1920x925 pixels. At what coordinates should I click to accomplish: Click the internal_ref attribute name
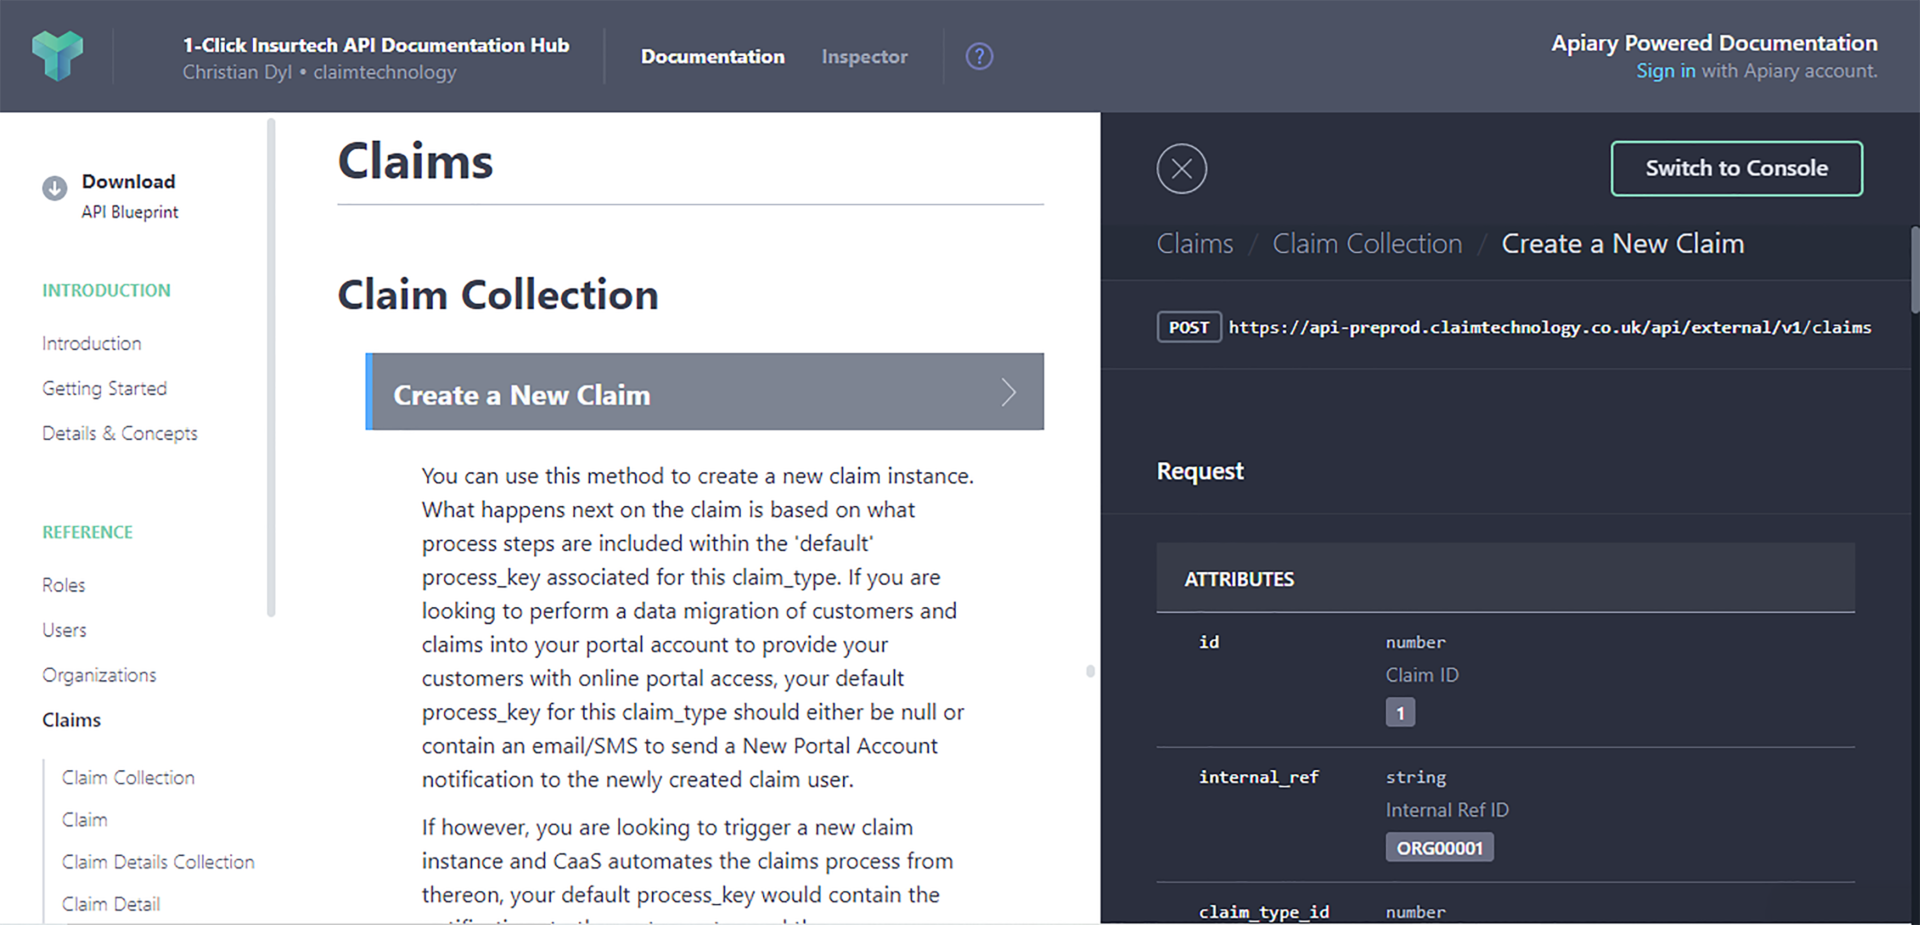point(1259,778)
